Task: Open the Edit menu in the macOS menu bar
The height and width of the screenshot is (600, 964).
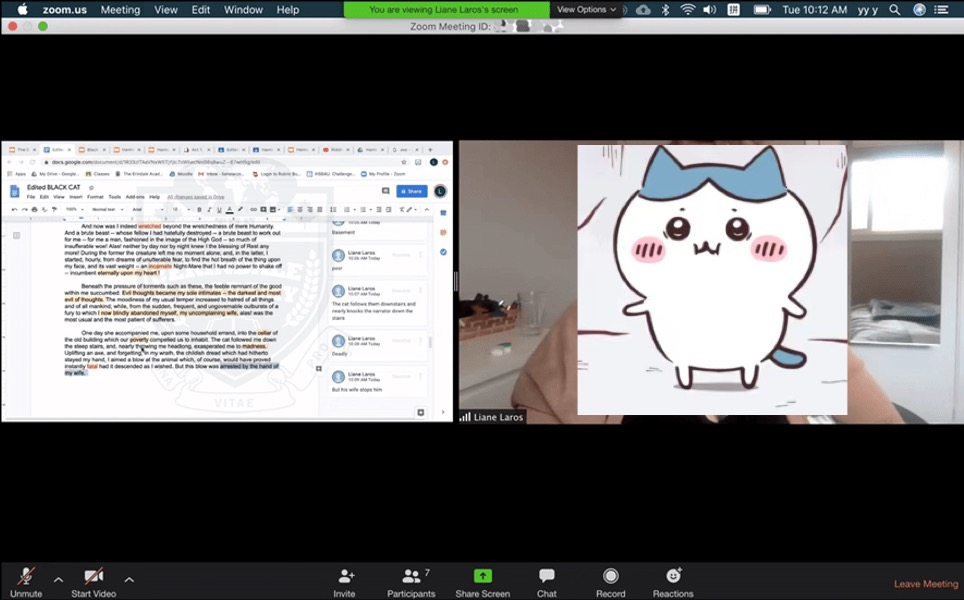Action: pyautogui.click(x=200, y=10)
